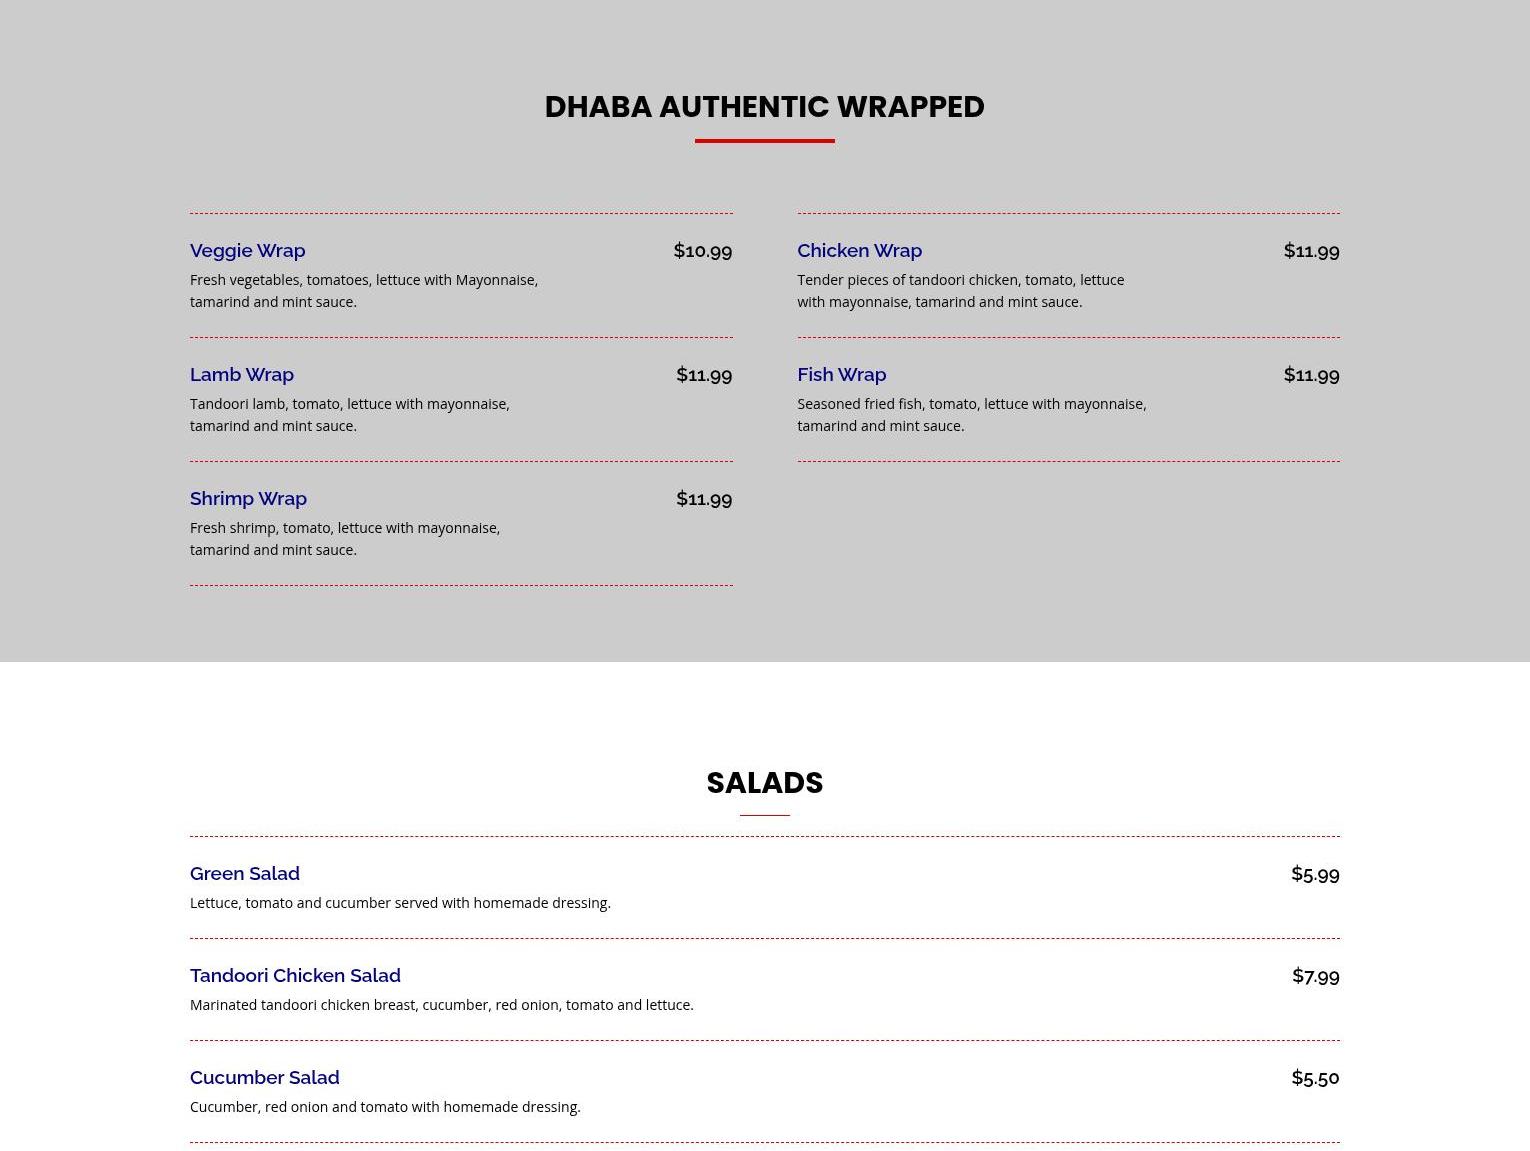Select the "Shrimp Wrap" item name
This screenshot has height=1151, width=1530.
[248, 499]
